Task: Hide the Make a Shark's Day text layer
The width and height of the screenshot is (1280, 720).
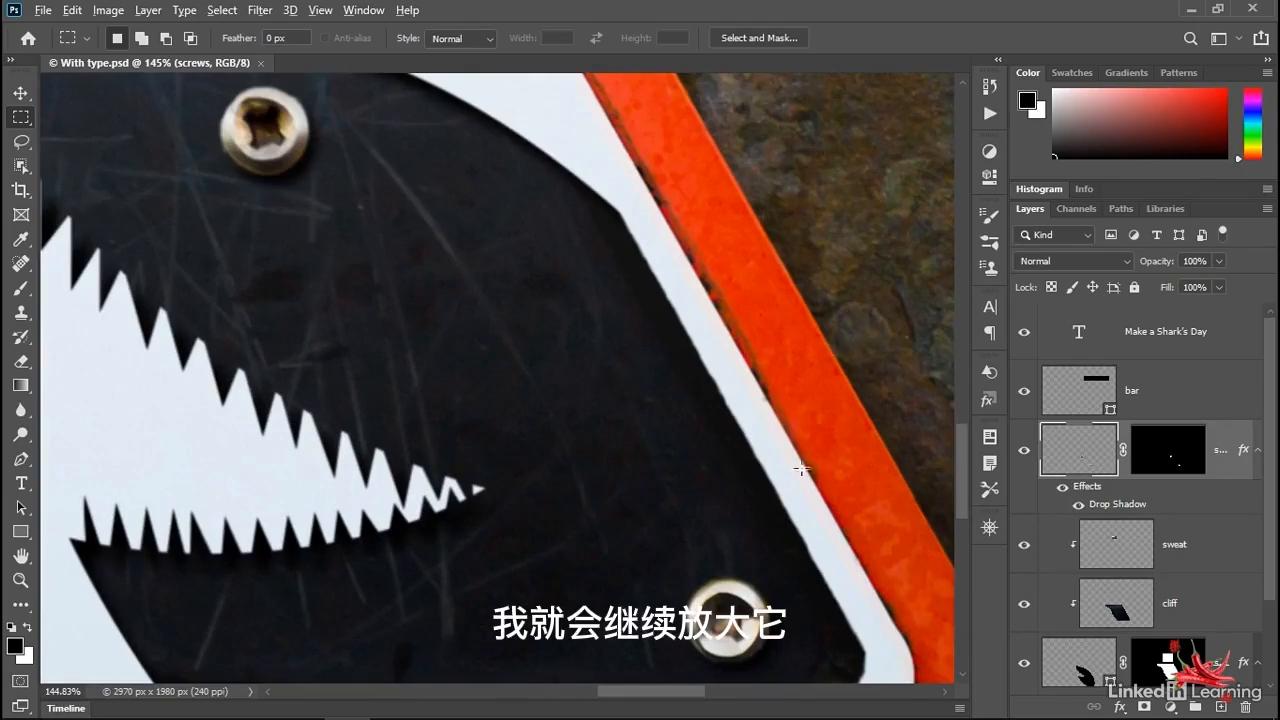Action: pos(1024,332)
